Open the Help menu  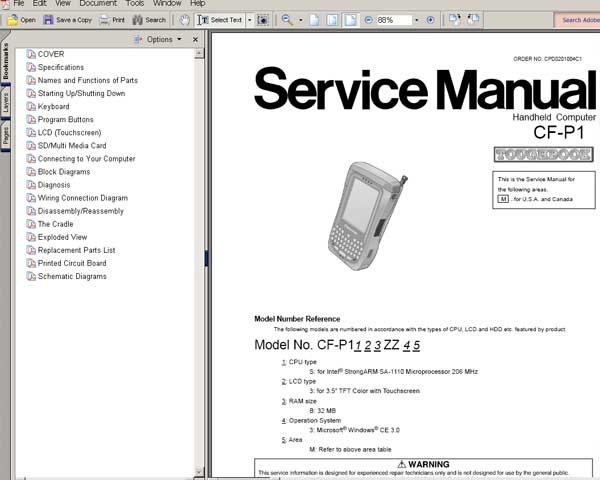(x=197, y=3)
